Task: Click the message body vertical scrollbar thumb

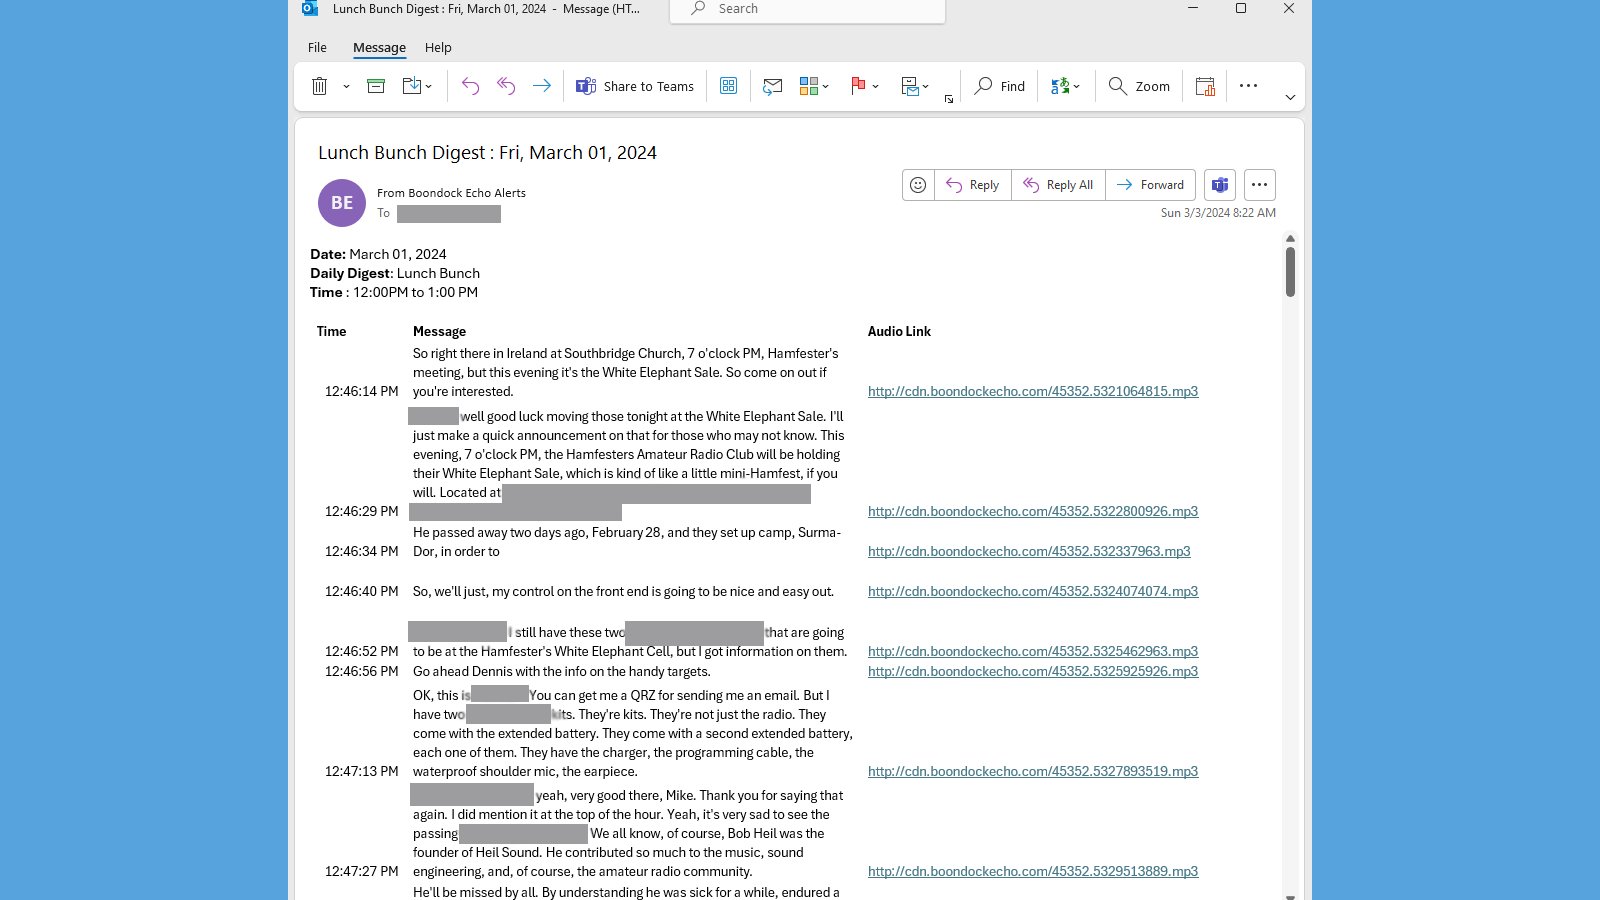Action: pos(1290,271)
